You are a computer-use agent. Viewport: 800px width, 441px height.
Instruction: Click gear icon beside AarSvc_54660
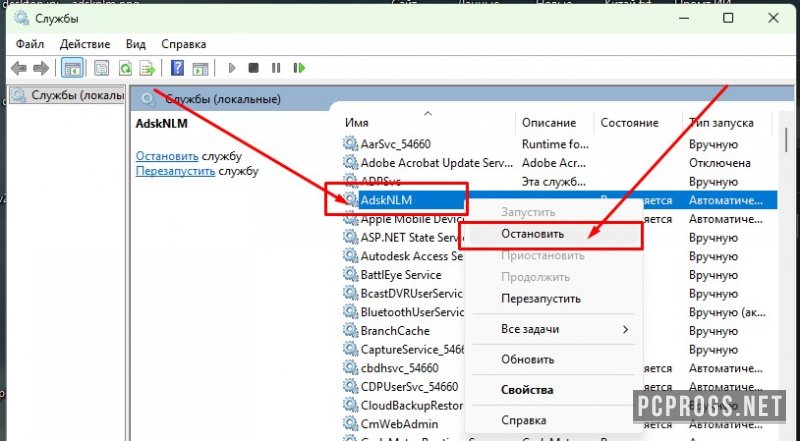(350, 144)
